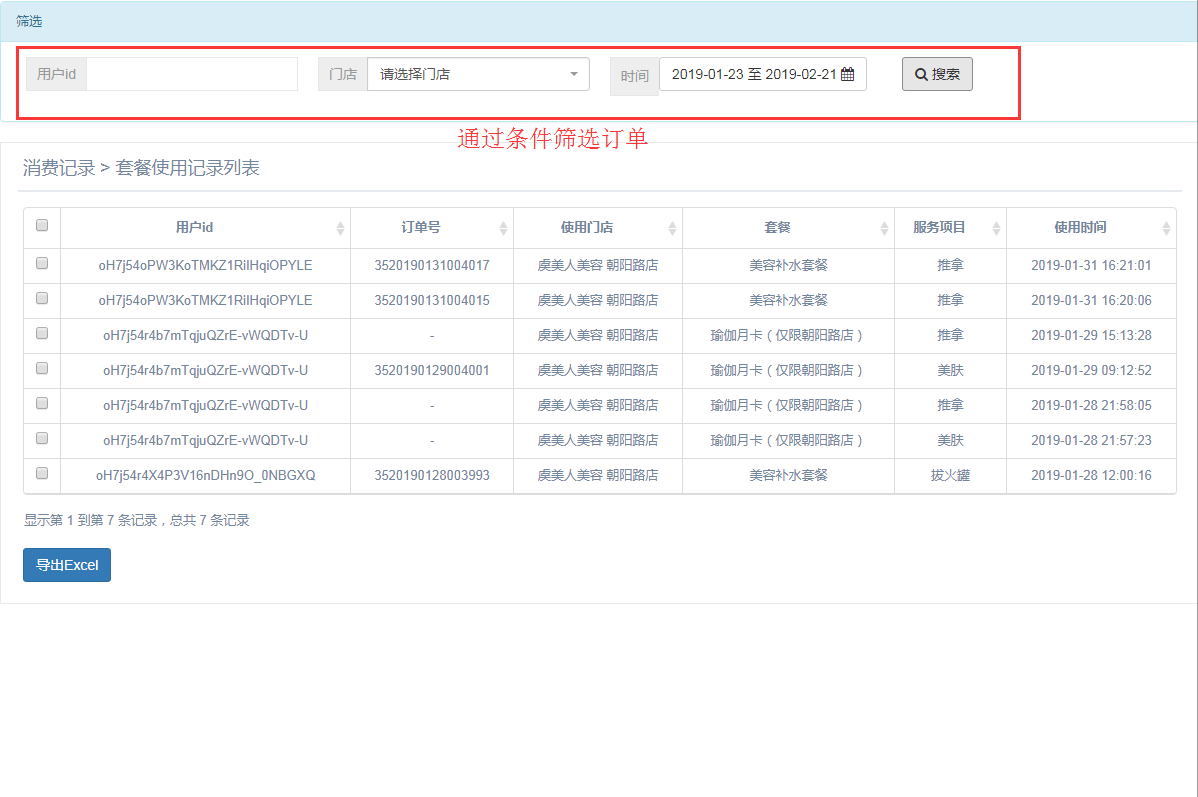The height and width of the screenshot is (797, 1198).
Task: Open the 请选择门店 store dropdown
Action: click(x=478, y=74)
